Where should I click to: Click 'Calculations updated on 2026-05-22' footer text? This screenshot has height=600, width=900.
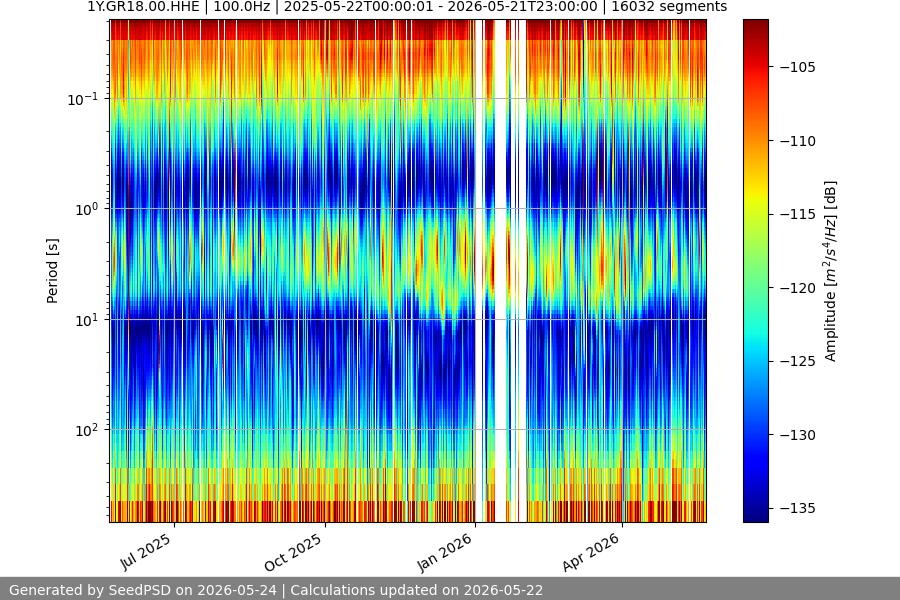click(417, 590)
